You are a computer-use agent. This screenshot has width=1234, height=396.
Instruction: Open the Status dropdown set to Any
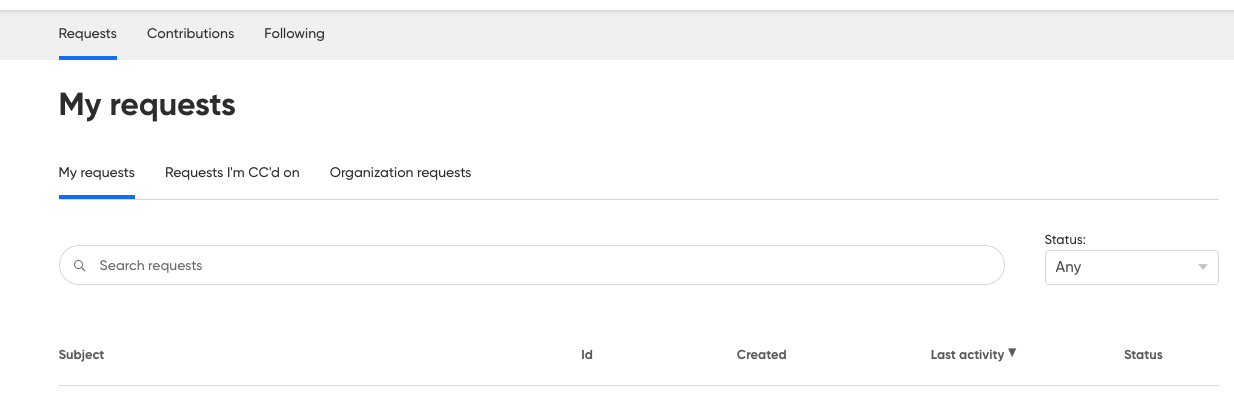[1131, 267]
